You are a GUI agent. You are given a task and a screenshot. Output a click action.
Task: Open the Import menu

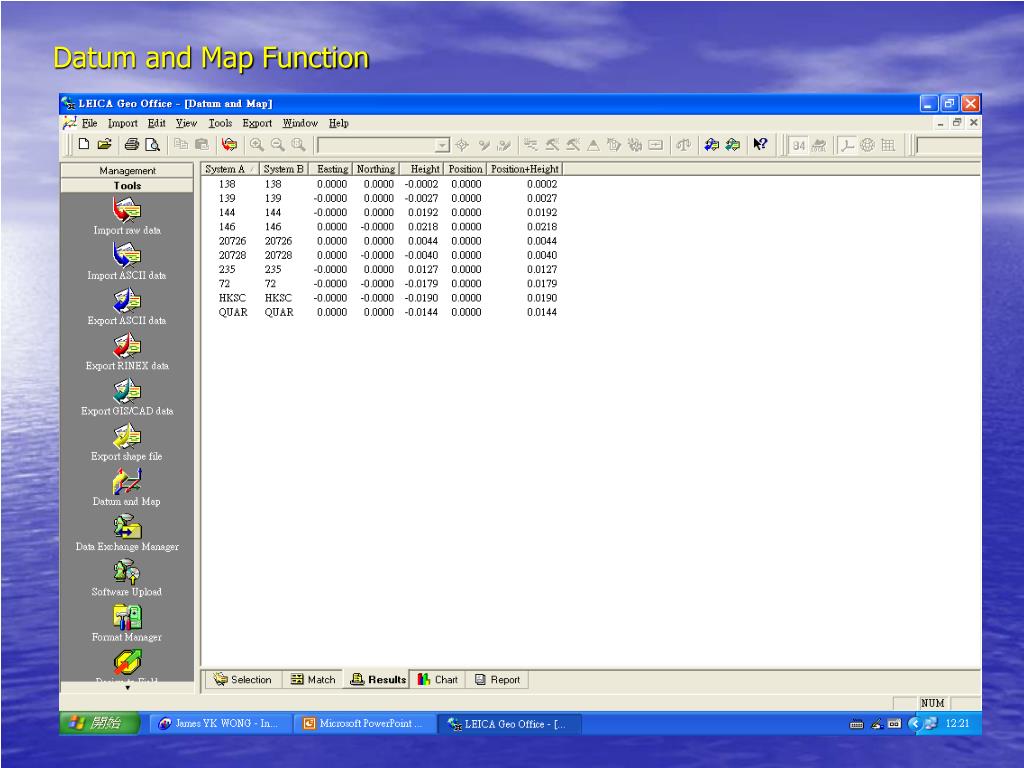pos(123,123)
